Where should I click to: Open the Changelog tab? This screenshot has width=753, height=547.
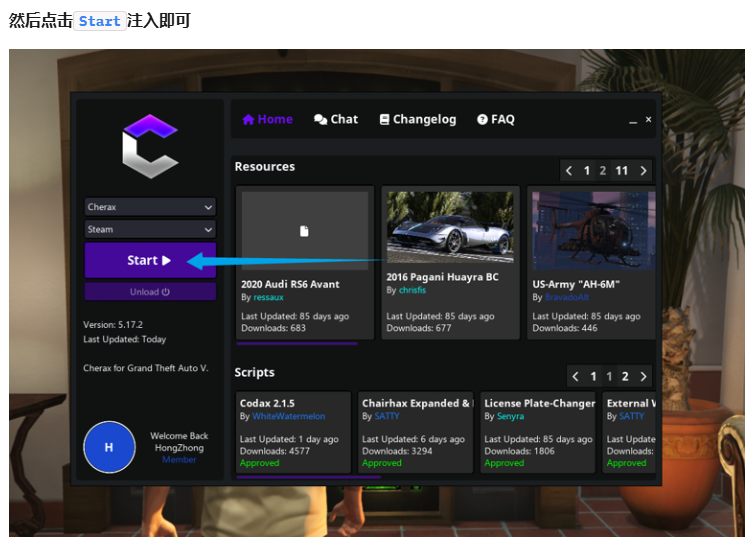pos(417,119)
